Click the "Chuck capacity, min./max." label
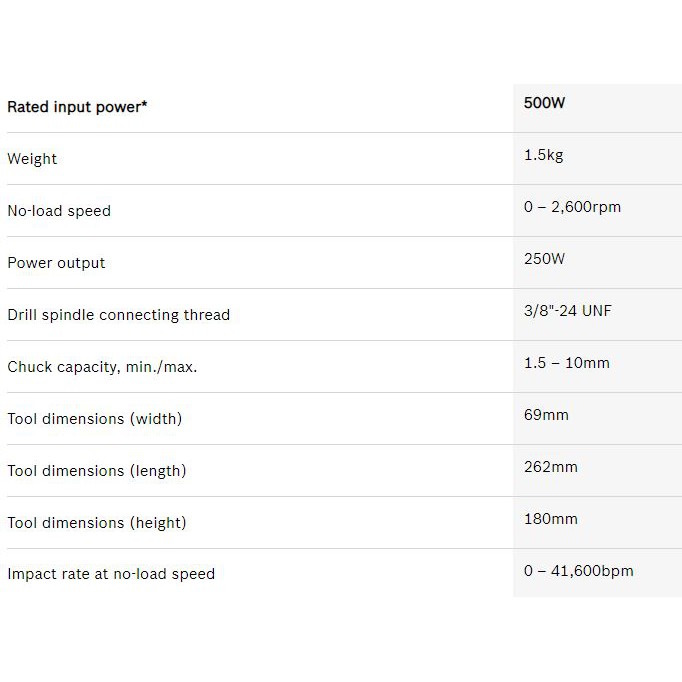This screenshot has width=682, height=682. point(102,367)
